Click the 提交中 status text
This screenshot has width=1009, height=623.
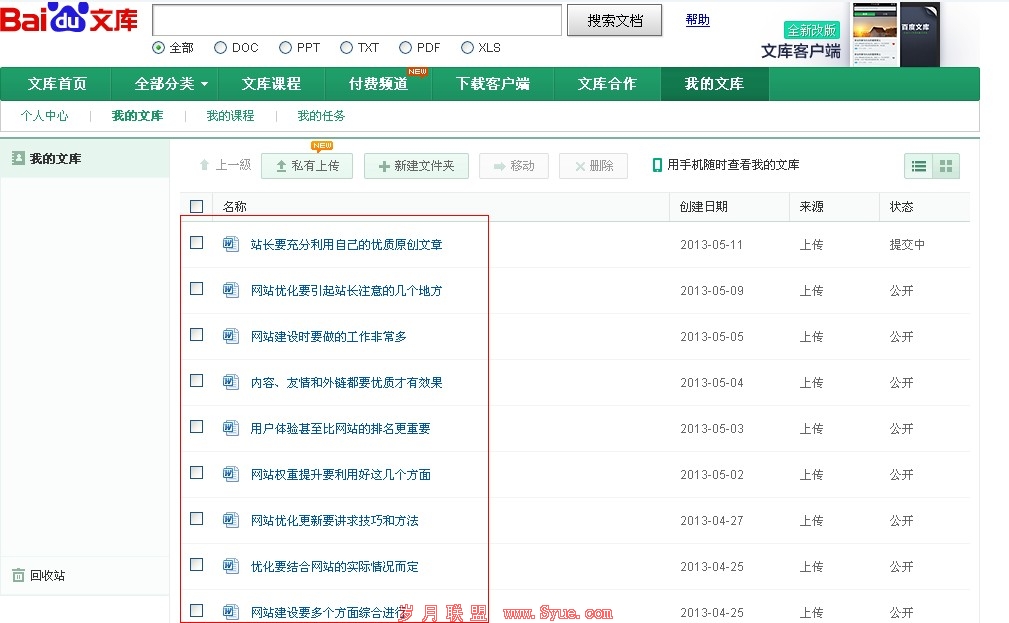[x=907, y=245]
